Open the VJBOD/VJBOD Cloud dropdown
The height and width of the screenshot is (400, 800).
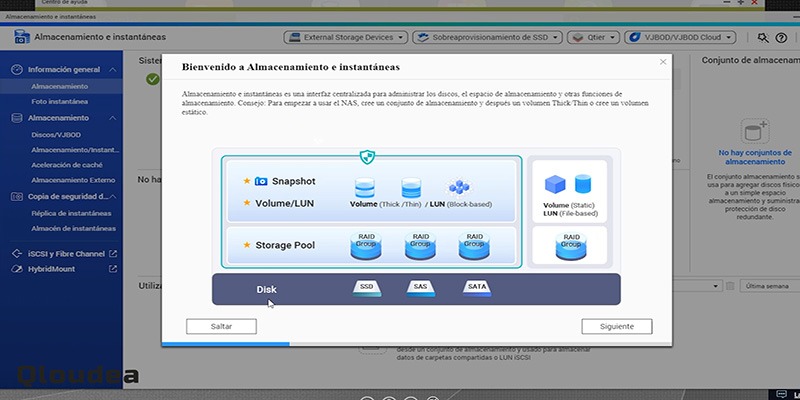pos(680,37)
